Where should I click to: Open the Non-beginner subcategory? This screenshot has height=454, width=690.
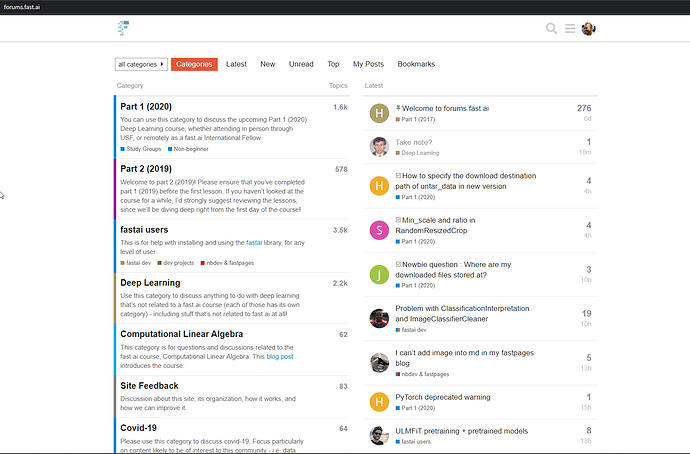coord(188,149)
